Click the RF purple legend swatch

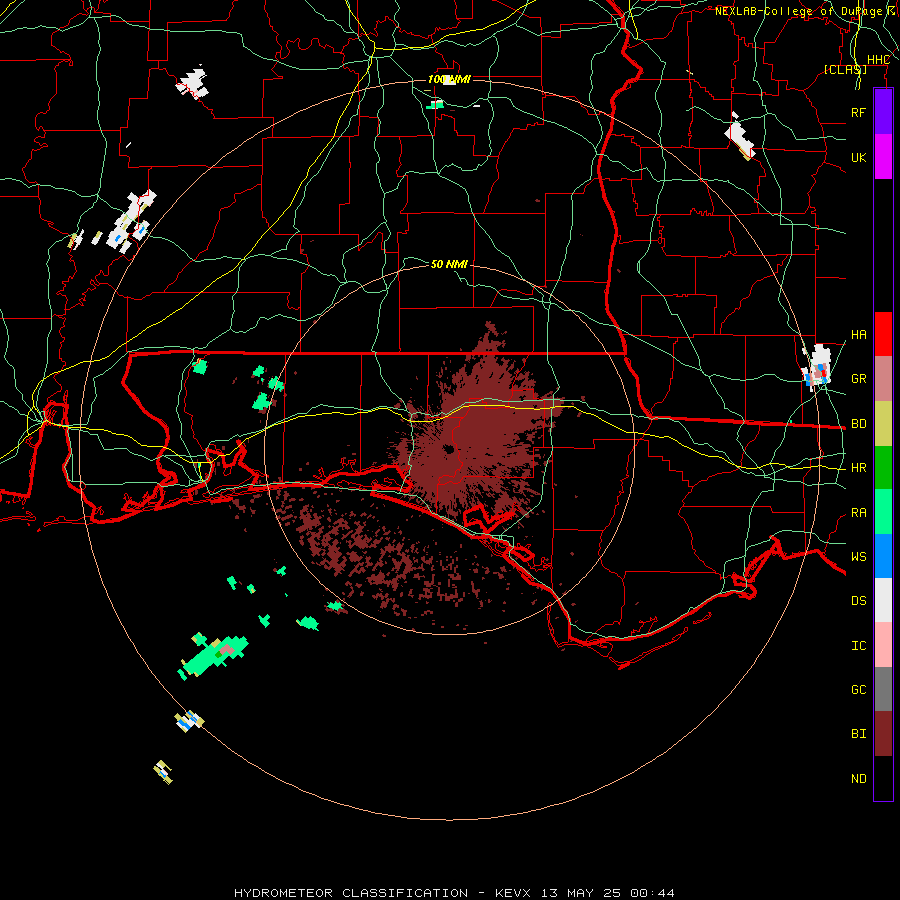(x=883, y=112)
